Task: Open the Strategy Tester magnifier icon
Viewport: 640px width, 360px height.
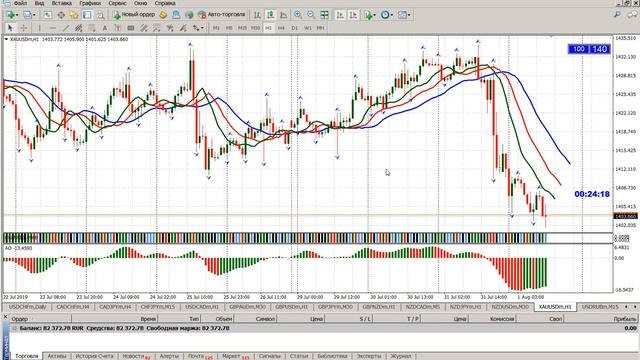Action: [x=100, y=15]
